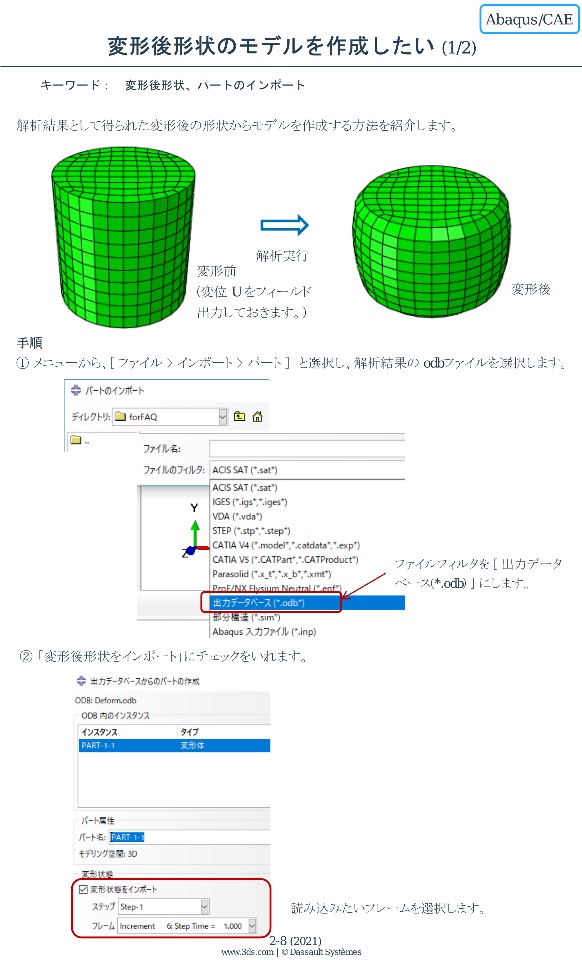Click the ODB: Deform.odb label
The height and width of the screenshot is (960, 582).
click(x=106, y=700)
